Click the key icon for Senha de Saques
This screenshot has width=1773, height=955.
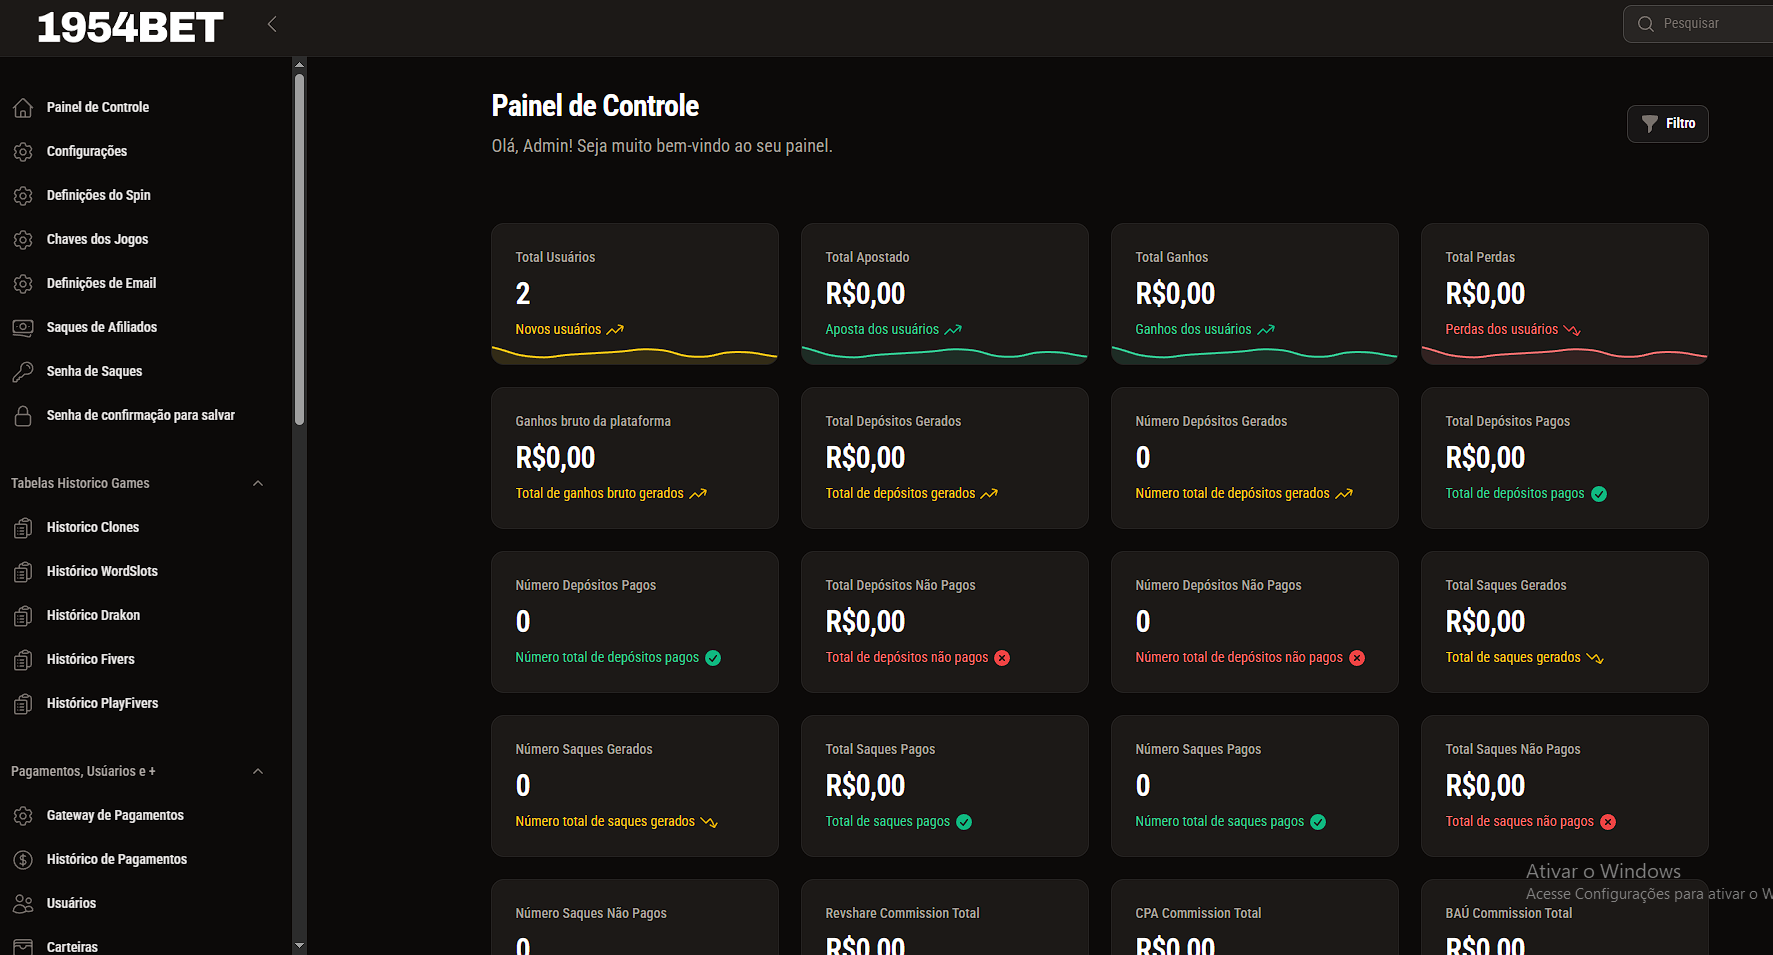tap(23, 372)
